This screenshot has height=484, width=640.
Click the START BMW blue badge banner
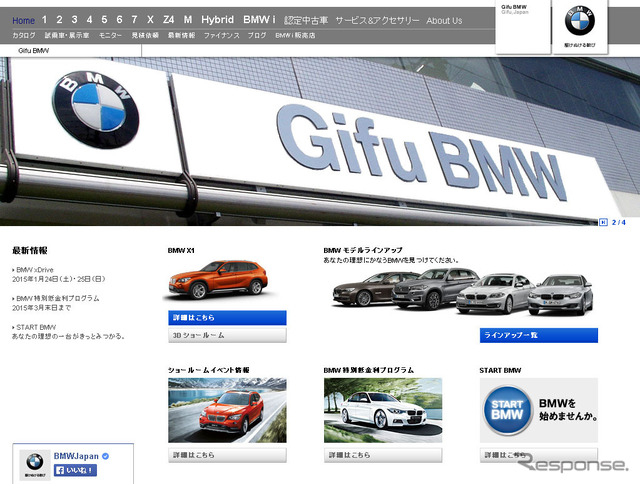tap(539, 410)
